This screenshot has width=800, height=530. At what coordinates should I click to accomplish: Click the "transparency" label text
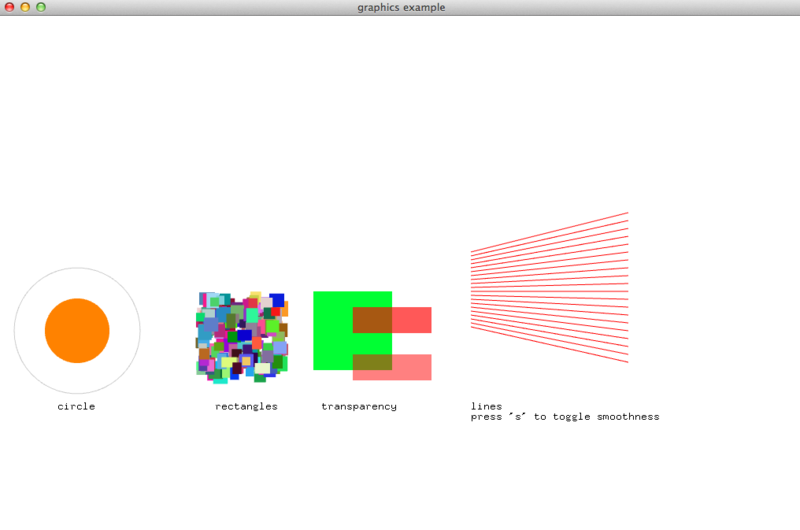coord(359,407)
